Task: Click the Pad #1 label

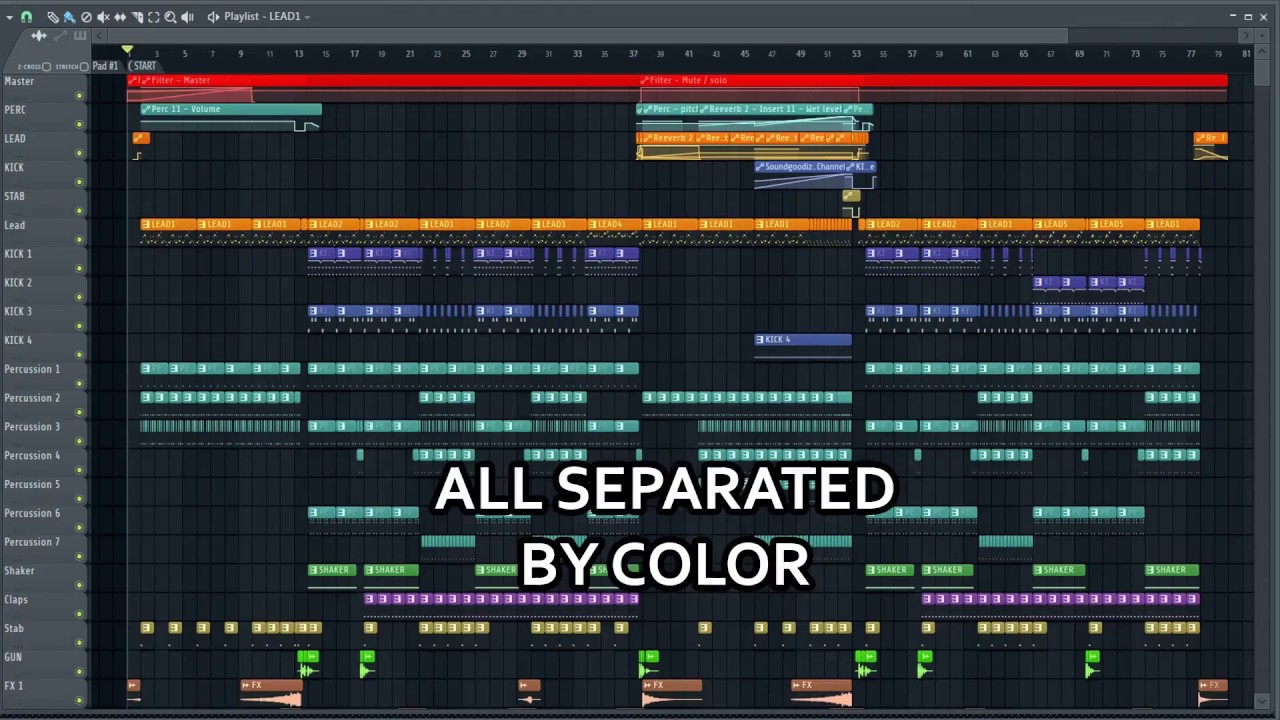Action: pos(105,66)
